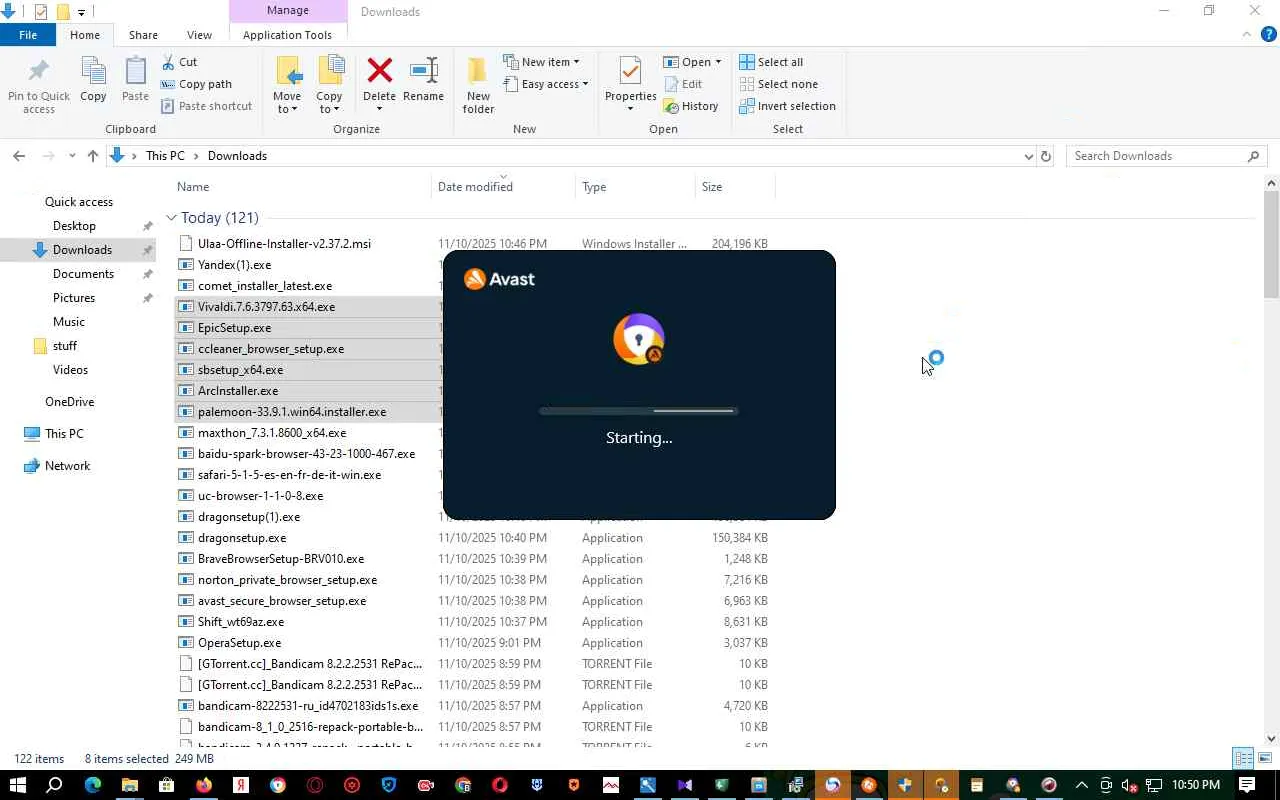Open the address bar history dropdown
Screen dimensions: 1280x800
click(x=1028, y=156)
